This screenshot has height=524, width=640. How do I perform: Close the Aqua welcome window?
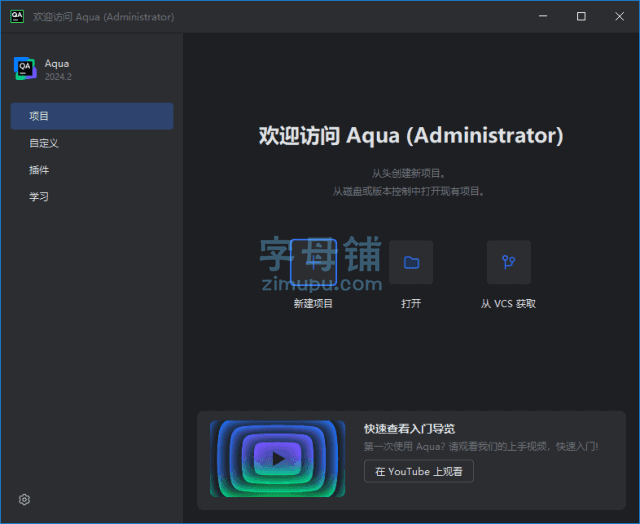[620, 16]
